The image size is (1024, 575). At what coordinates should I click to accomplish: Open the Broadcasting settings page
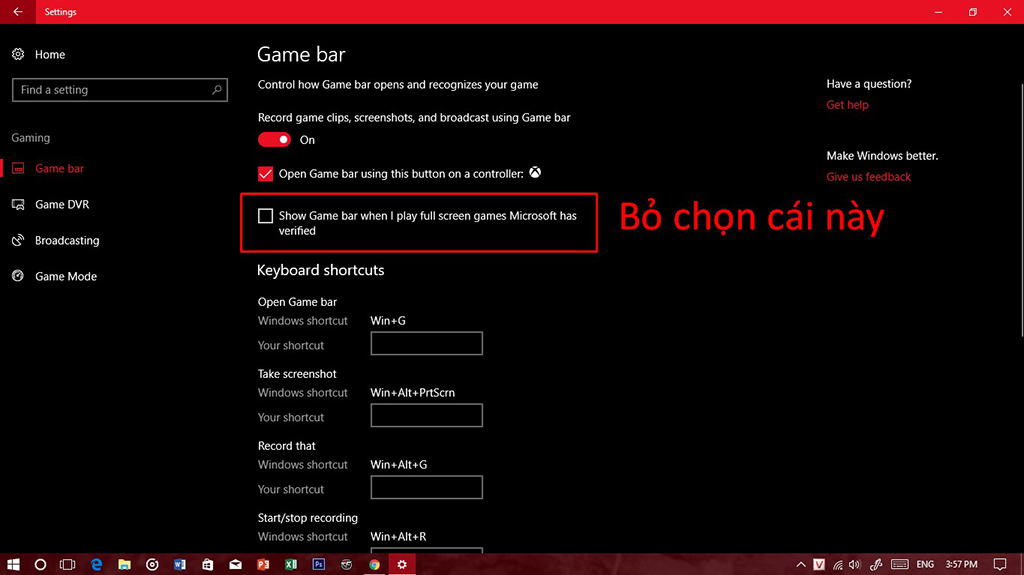[x=67, y=240]
